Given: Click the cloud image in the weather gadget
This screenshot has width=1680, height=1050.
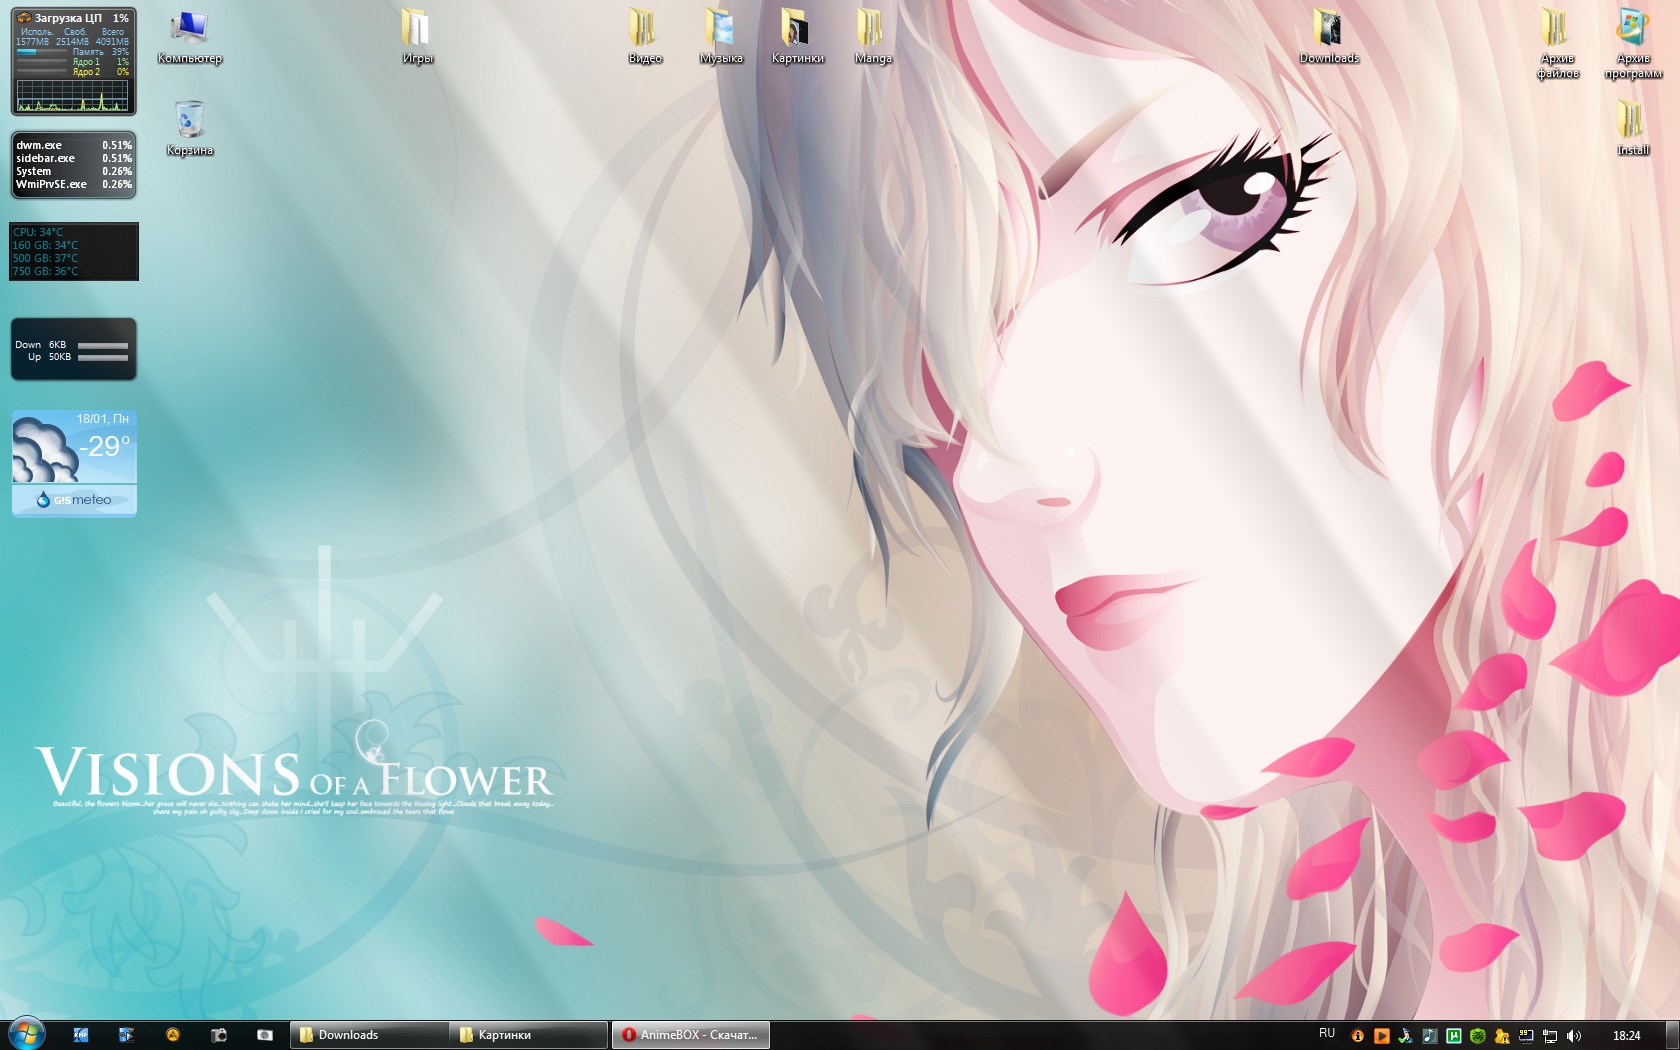Looking at the screenshot, I should pyautogui.click(x=44, y=452).
